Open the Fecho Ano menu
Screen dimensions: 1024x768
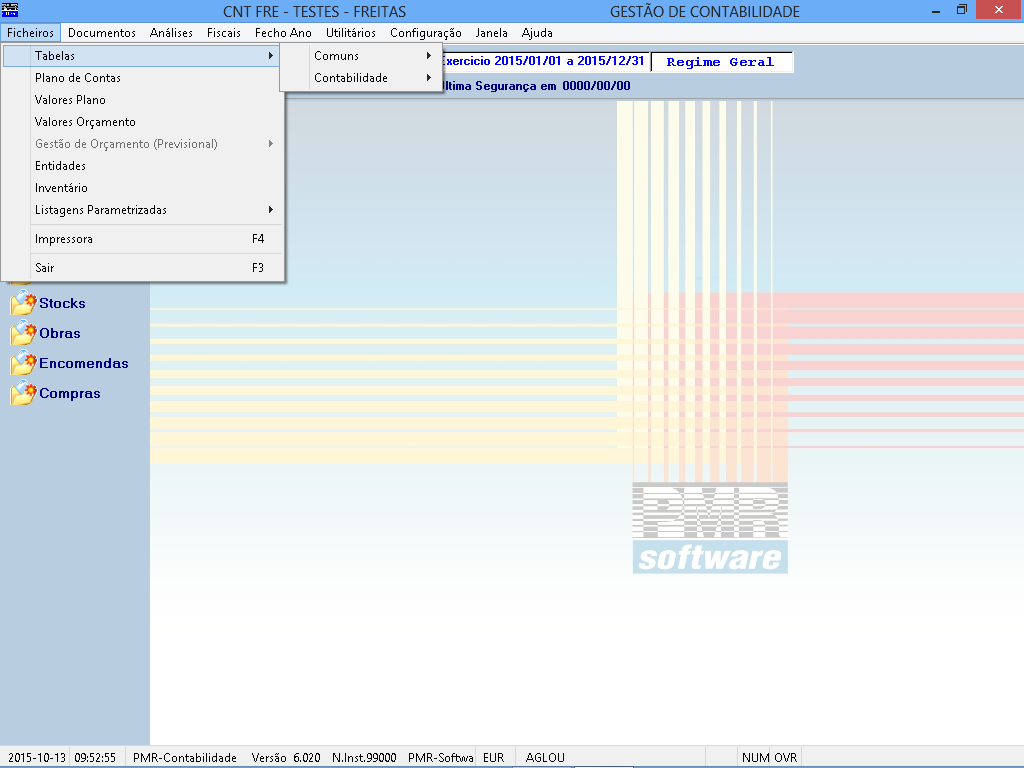(x=283, y=33)
